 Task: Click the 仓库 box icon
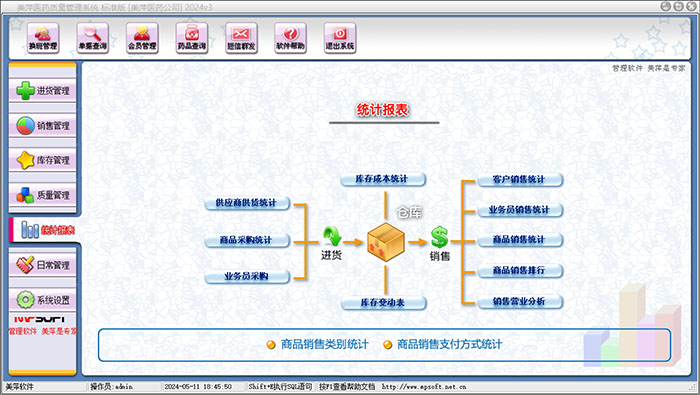[386, 242]
